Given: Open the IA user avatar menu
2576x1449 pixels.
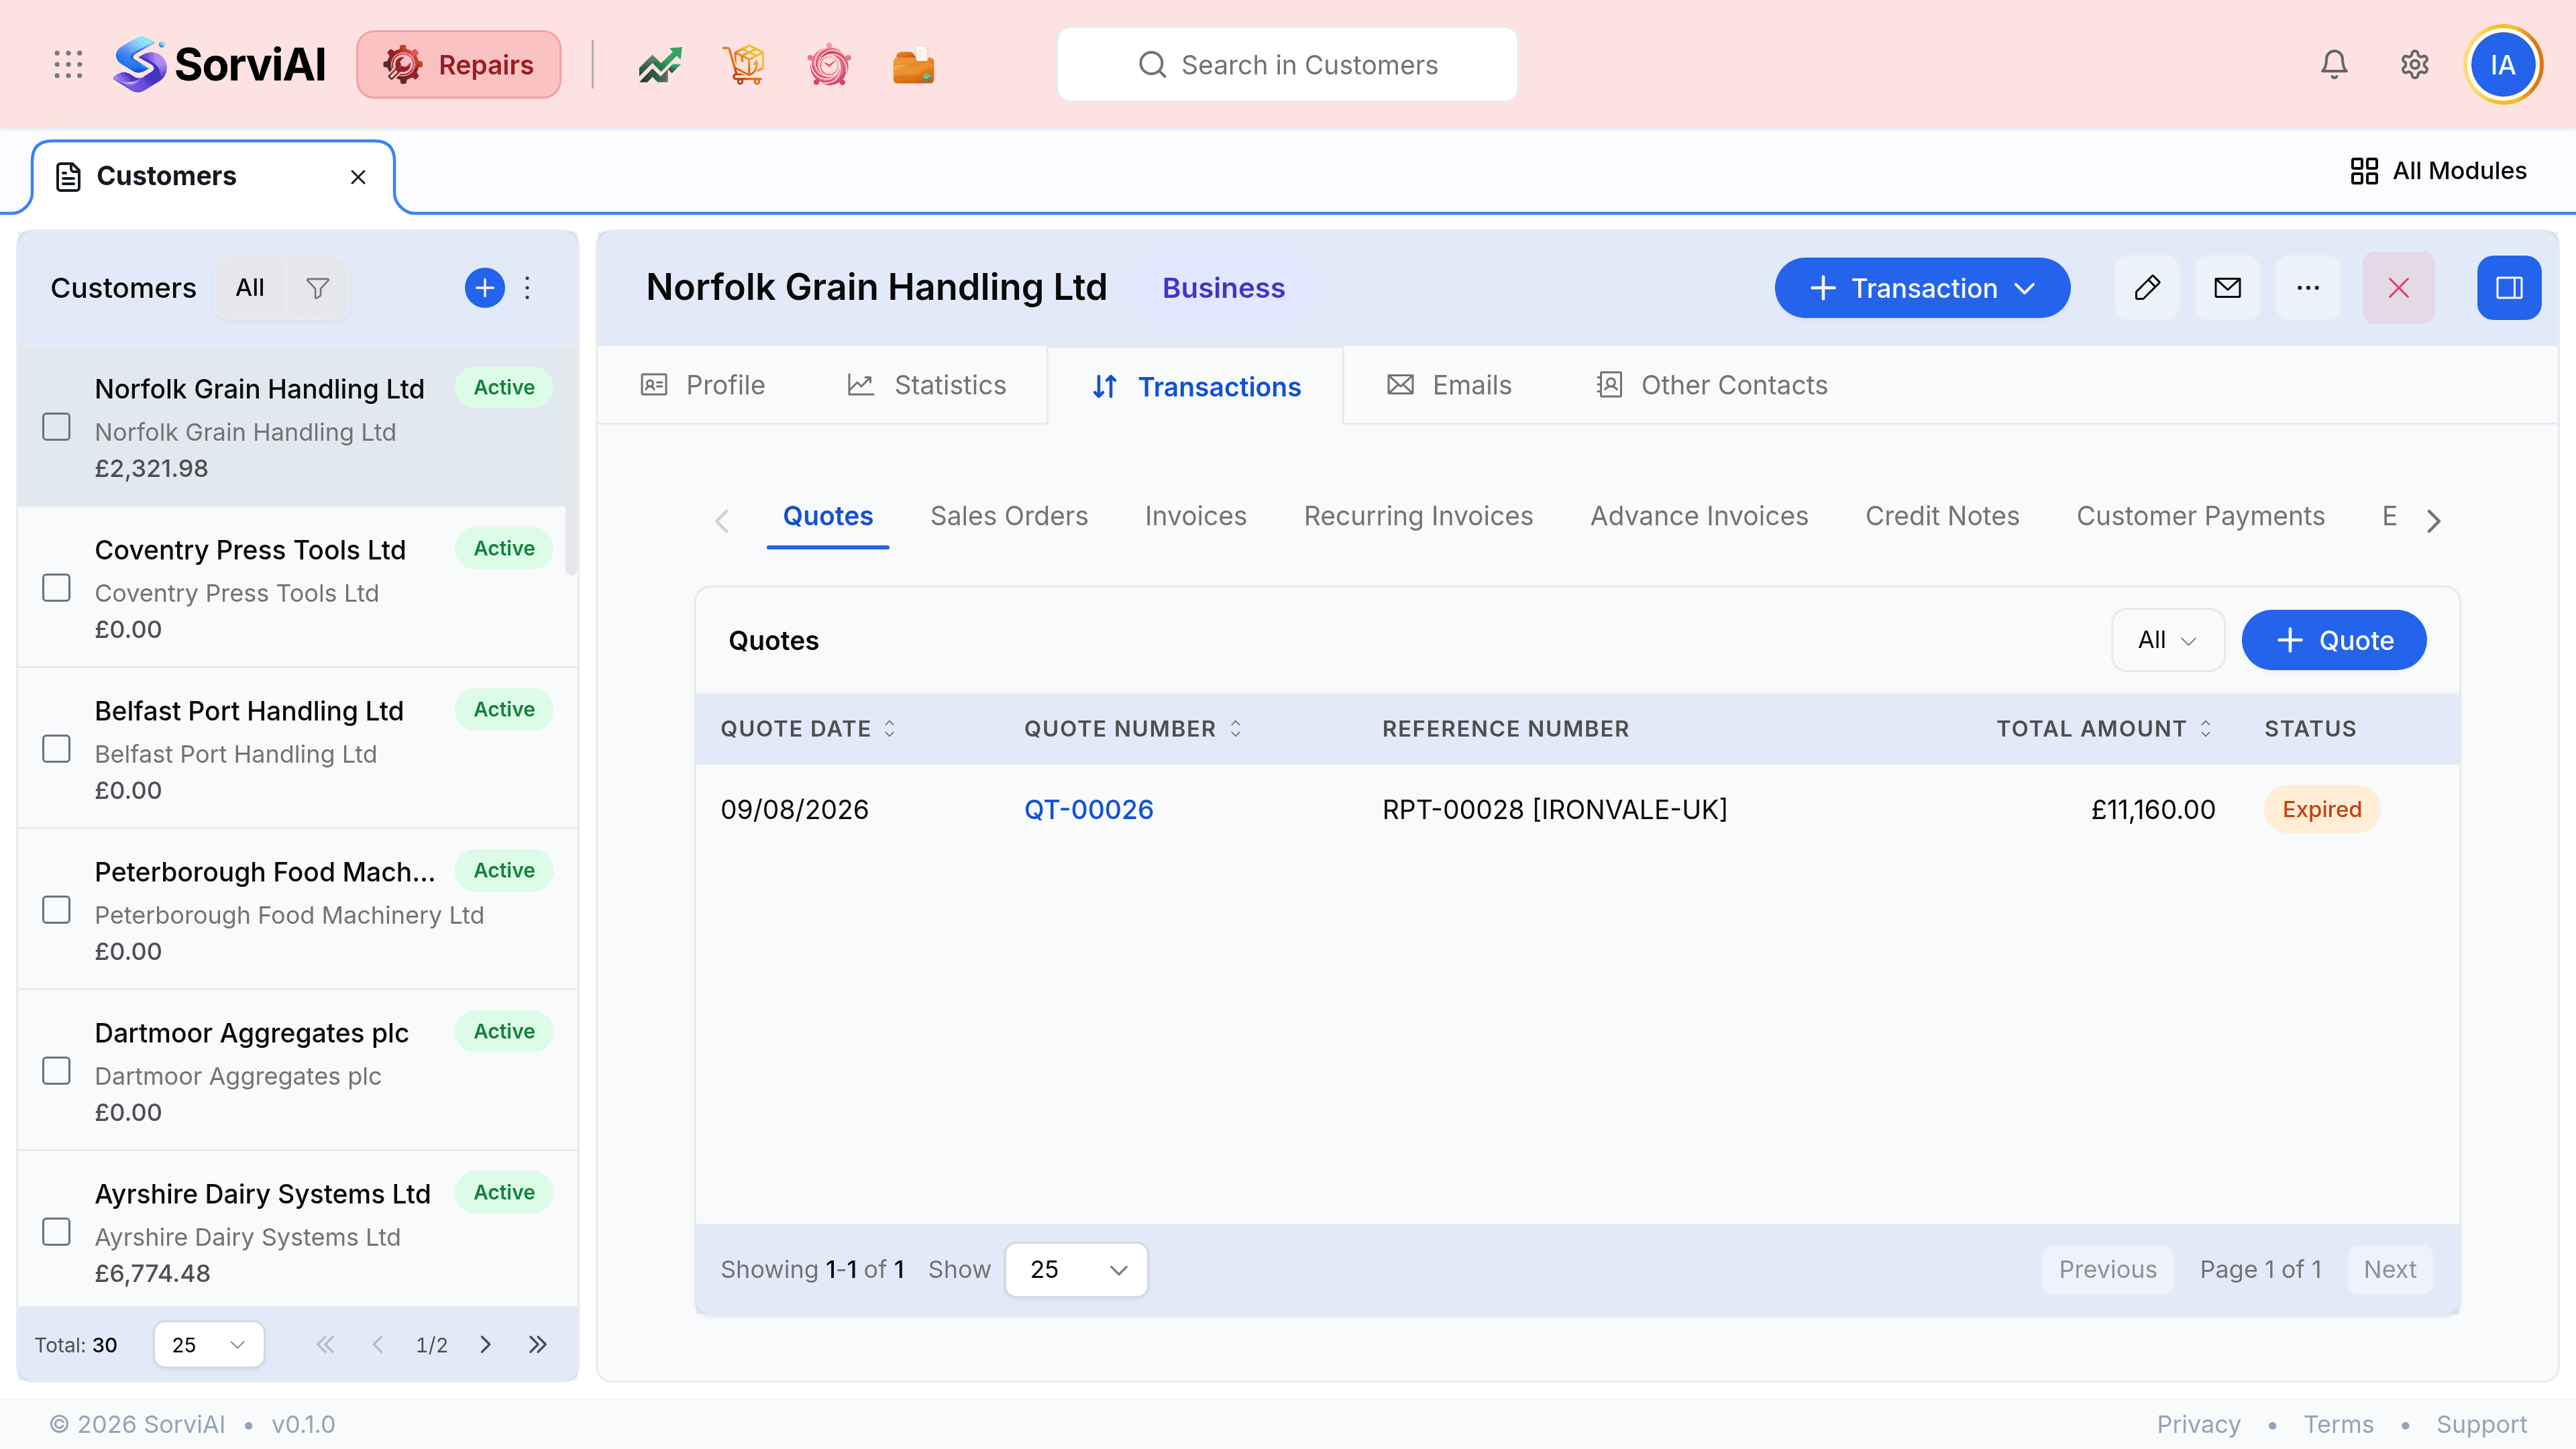Looking at the screenshot, I should click(2503, 65).
